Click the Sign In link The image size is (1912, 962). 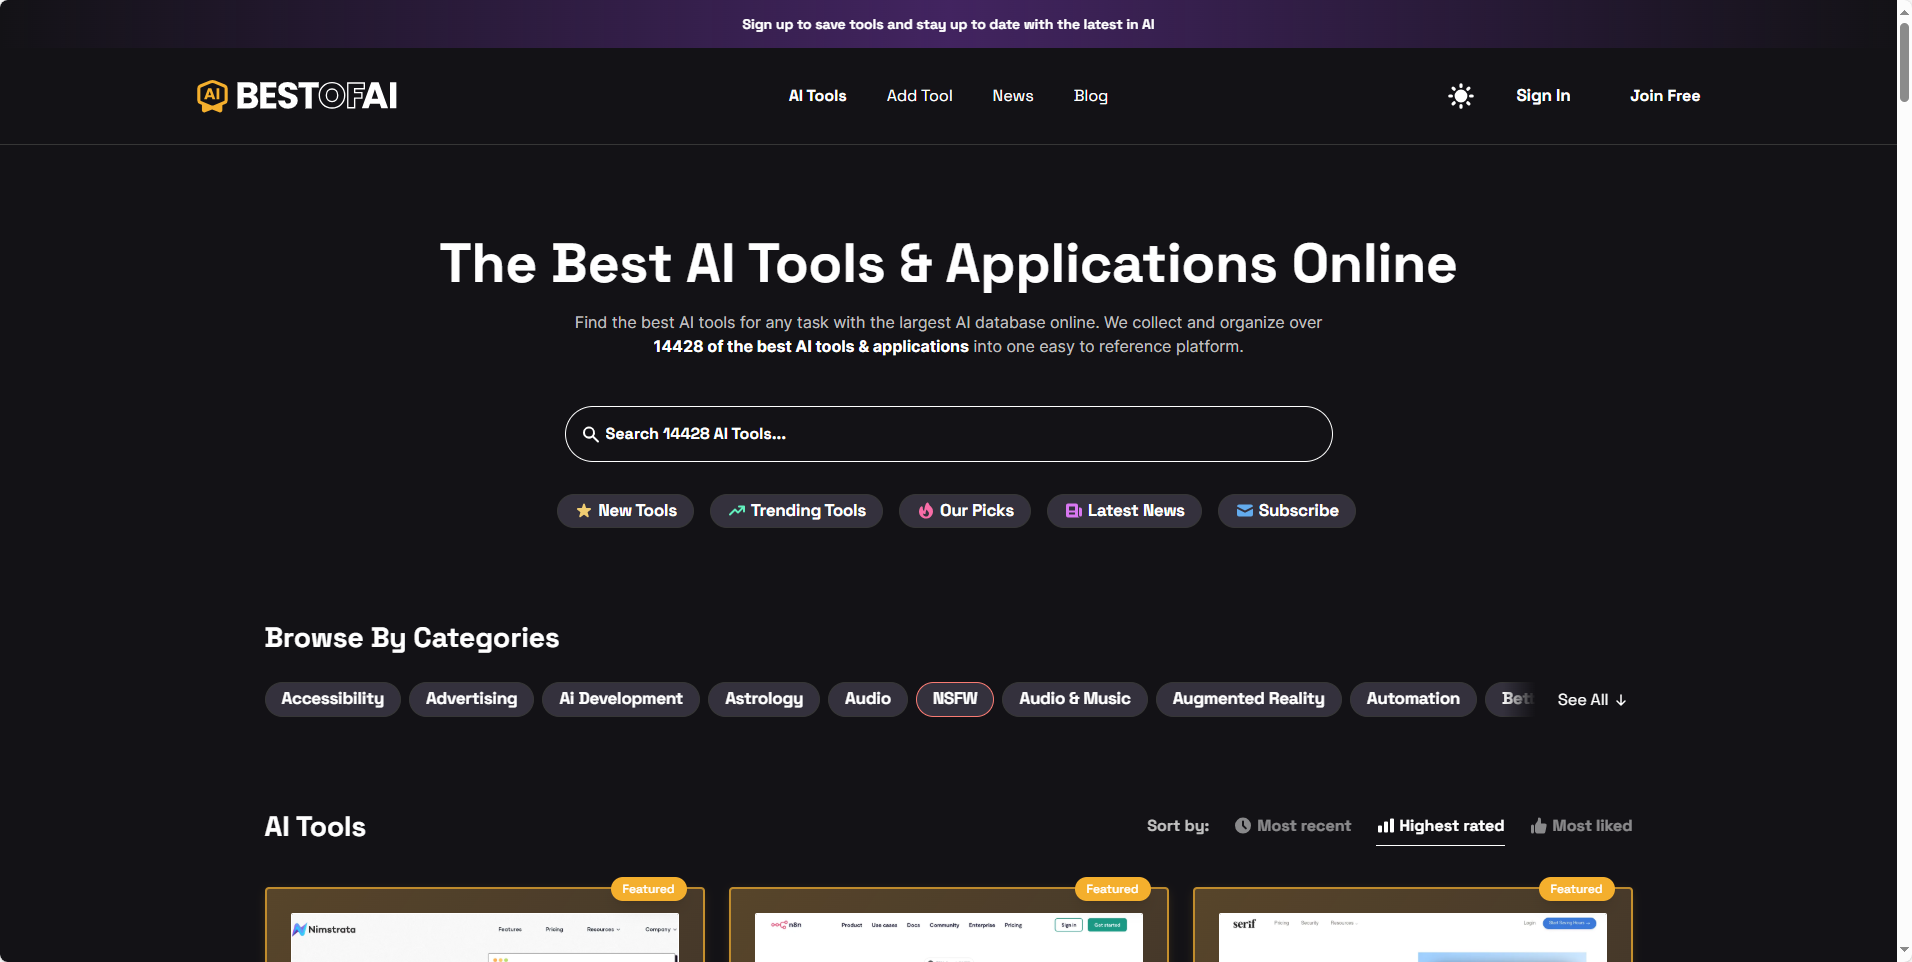click(1543, 96)
